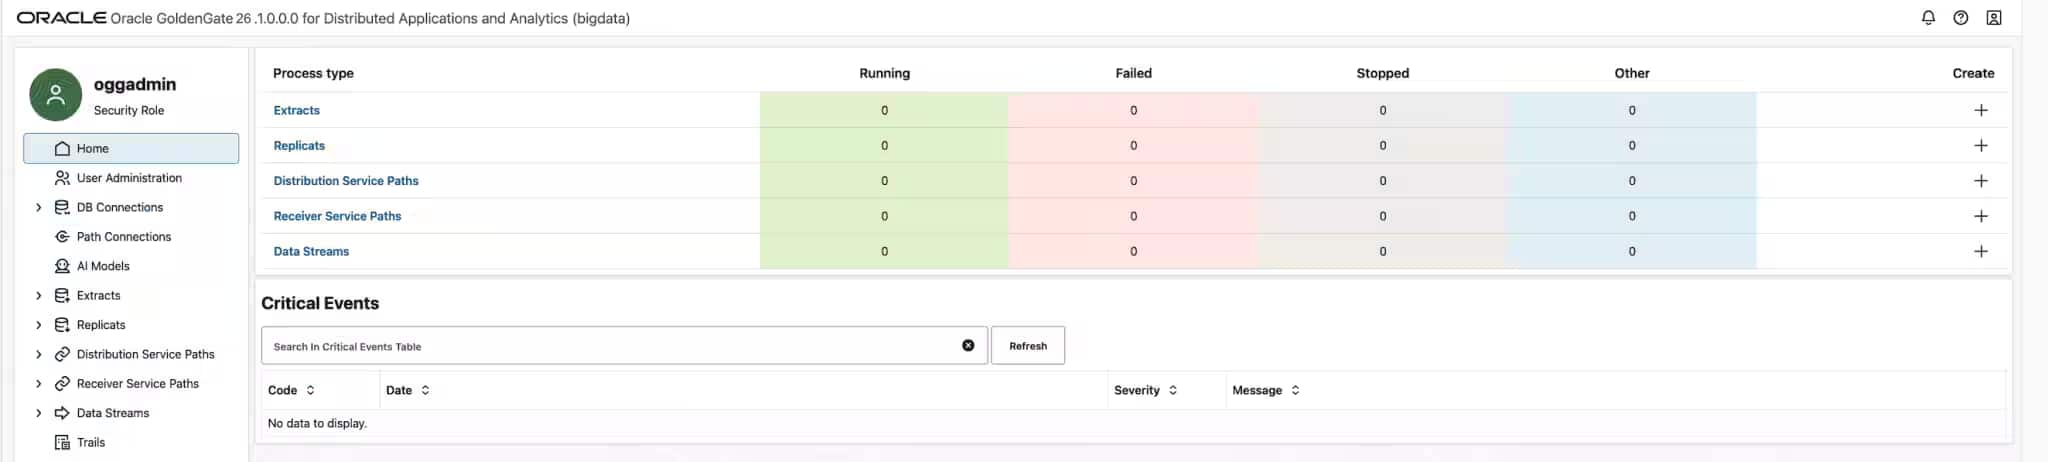Click the Running column header
Viewport: 2048px width, 462px height.
884,73
